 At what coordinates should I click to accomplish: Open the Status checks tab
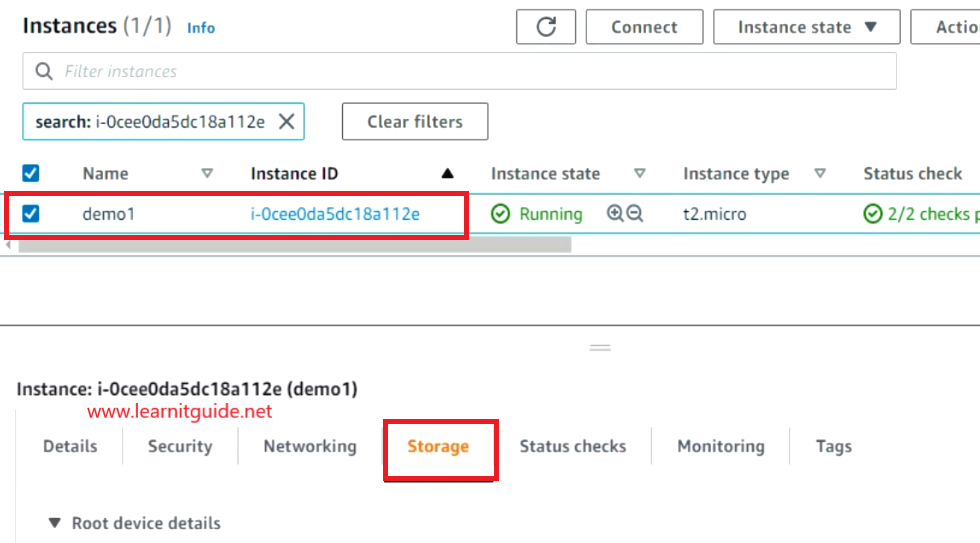[x=572, y=446]
